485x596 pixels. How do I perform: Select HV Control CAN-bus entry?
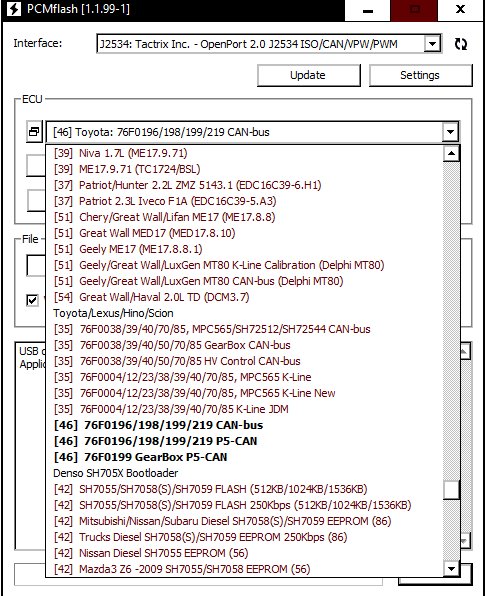(x=244, y=361)
